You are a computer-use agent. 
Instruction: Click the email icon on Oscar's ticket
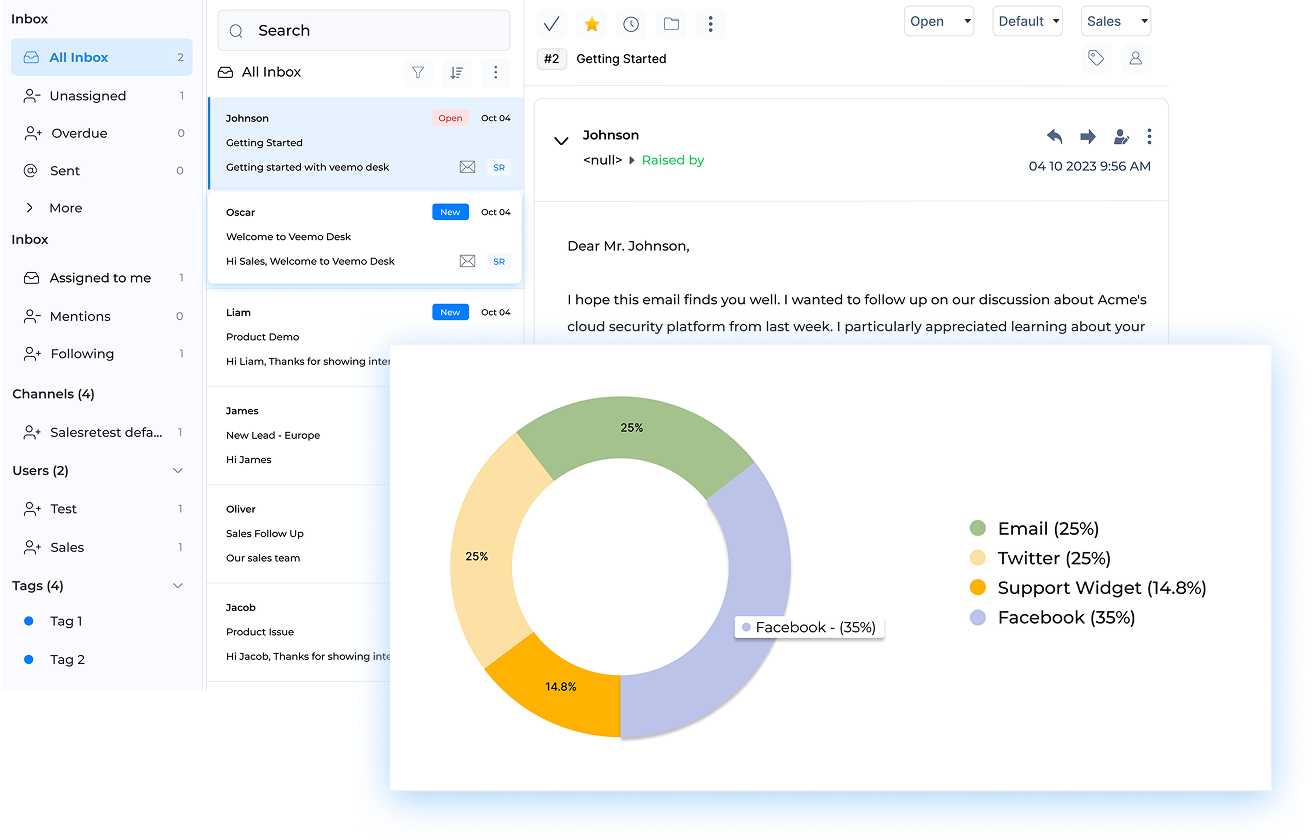tap(467, 261)
